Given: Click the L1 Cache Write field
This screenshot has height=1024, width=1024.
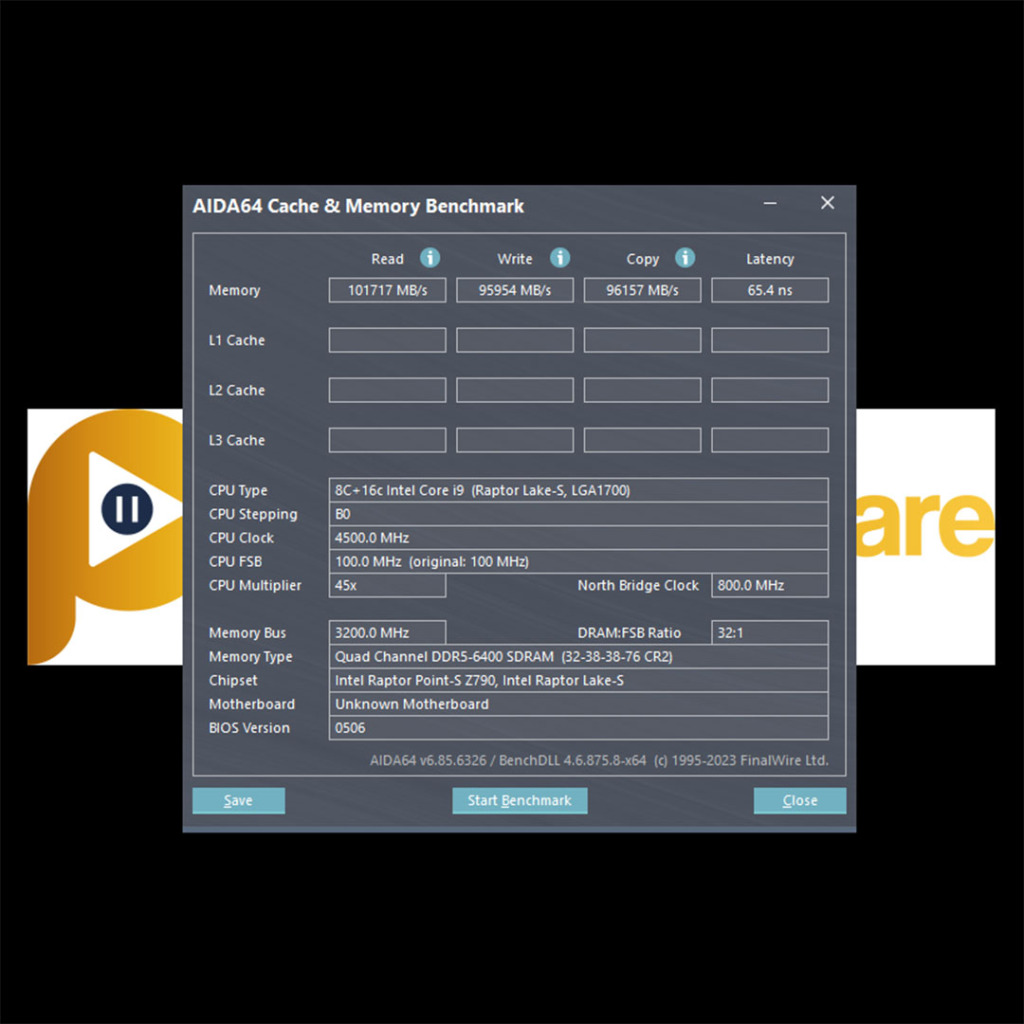Looking at the screenshot, I should pyautogui.click(x=515, y=340).
